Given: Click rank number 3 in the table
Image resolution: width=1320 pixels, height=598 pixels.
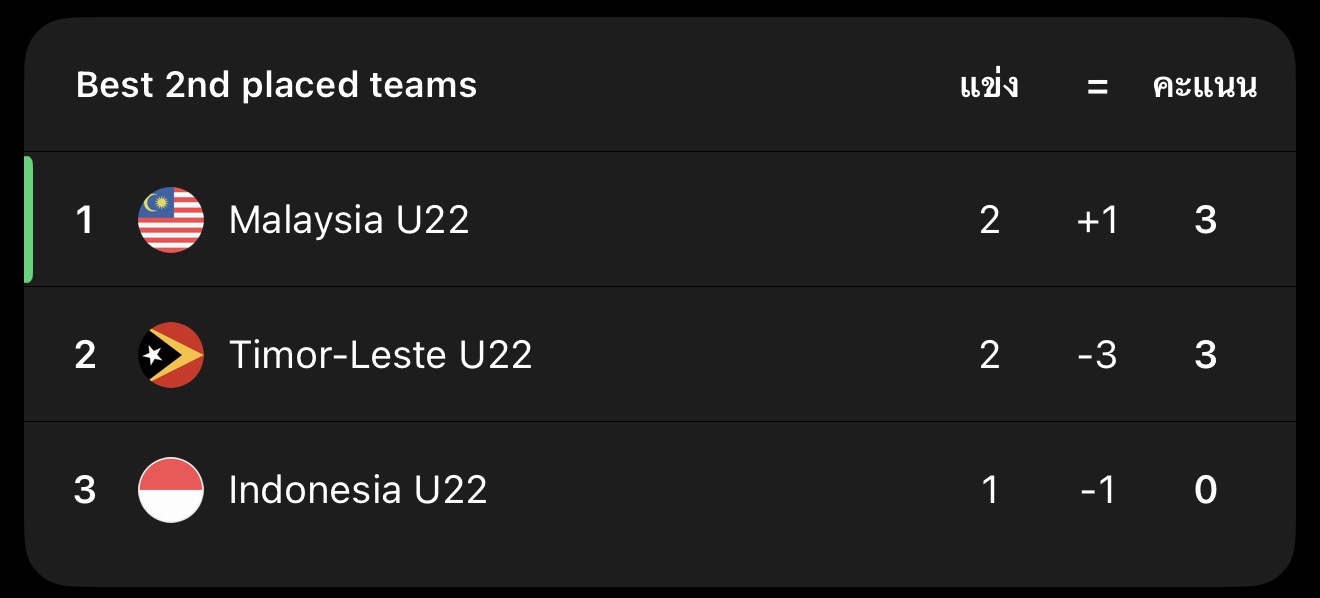Looking at the screenshot, I should click(85, 490).
